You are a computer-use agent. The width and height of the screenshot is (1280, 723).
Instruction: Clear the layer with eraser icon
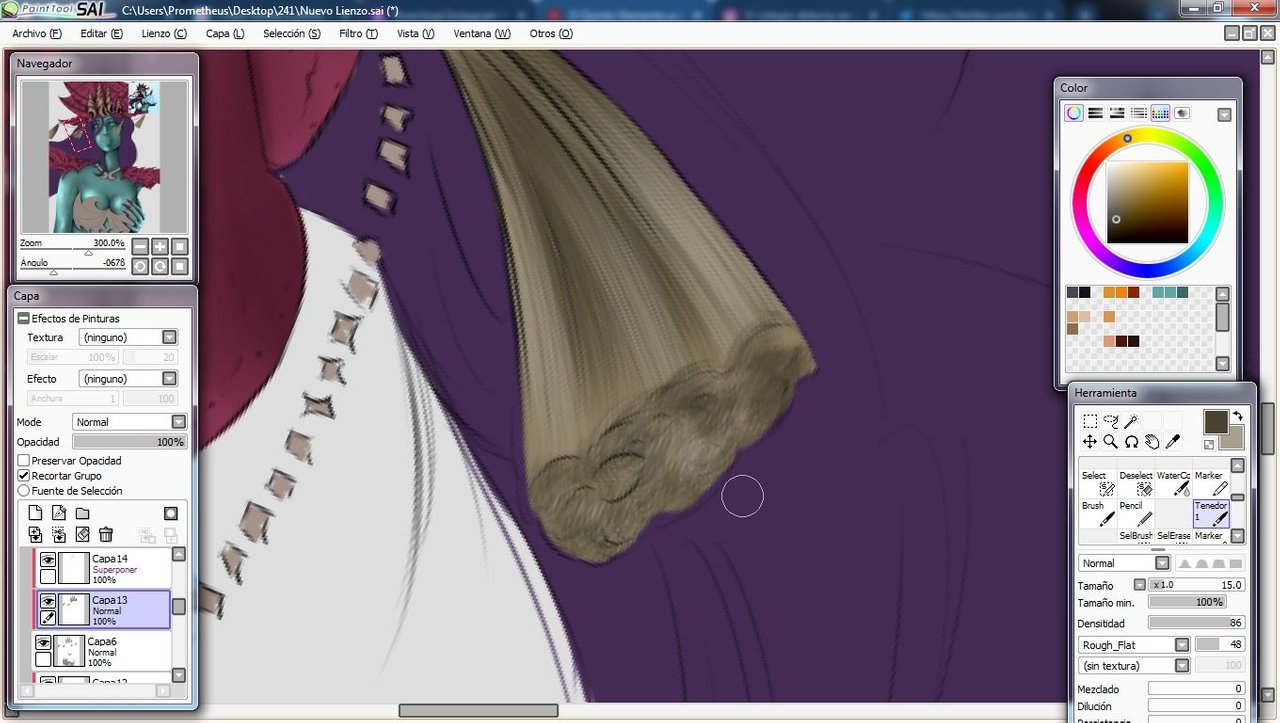point(83,535)
